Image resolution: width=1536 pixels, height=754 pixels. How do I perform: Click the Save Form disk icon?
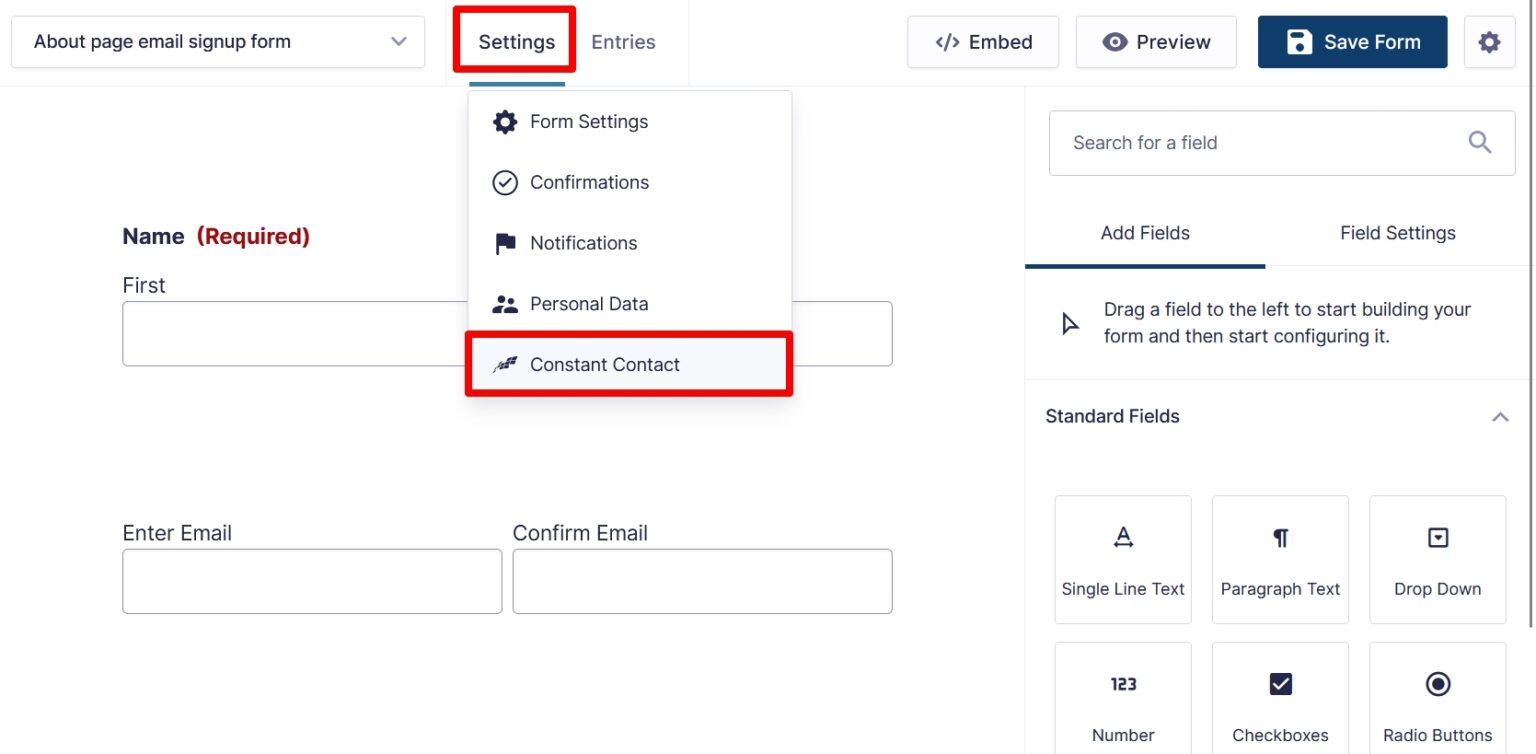click(1299, 41)
